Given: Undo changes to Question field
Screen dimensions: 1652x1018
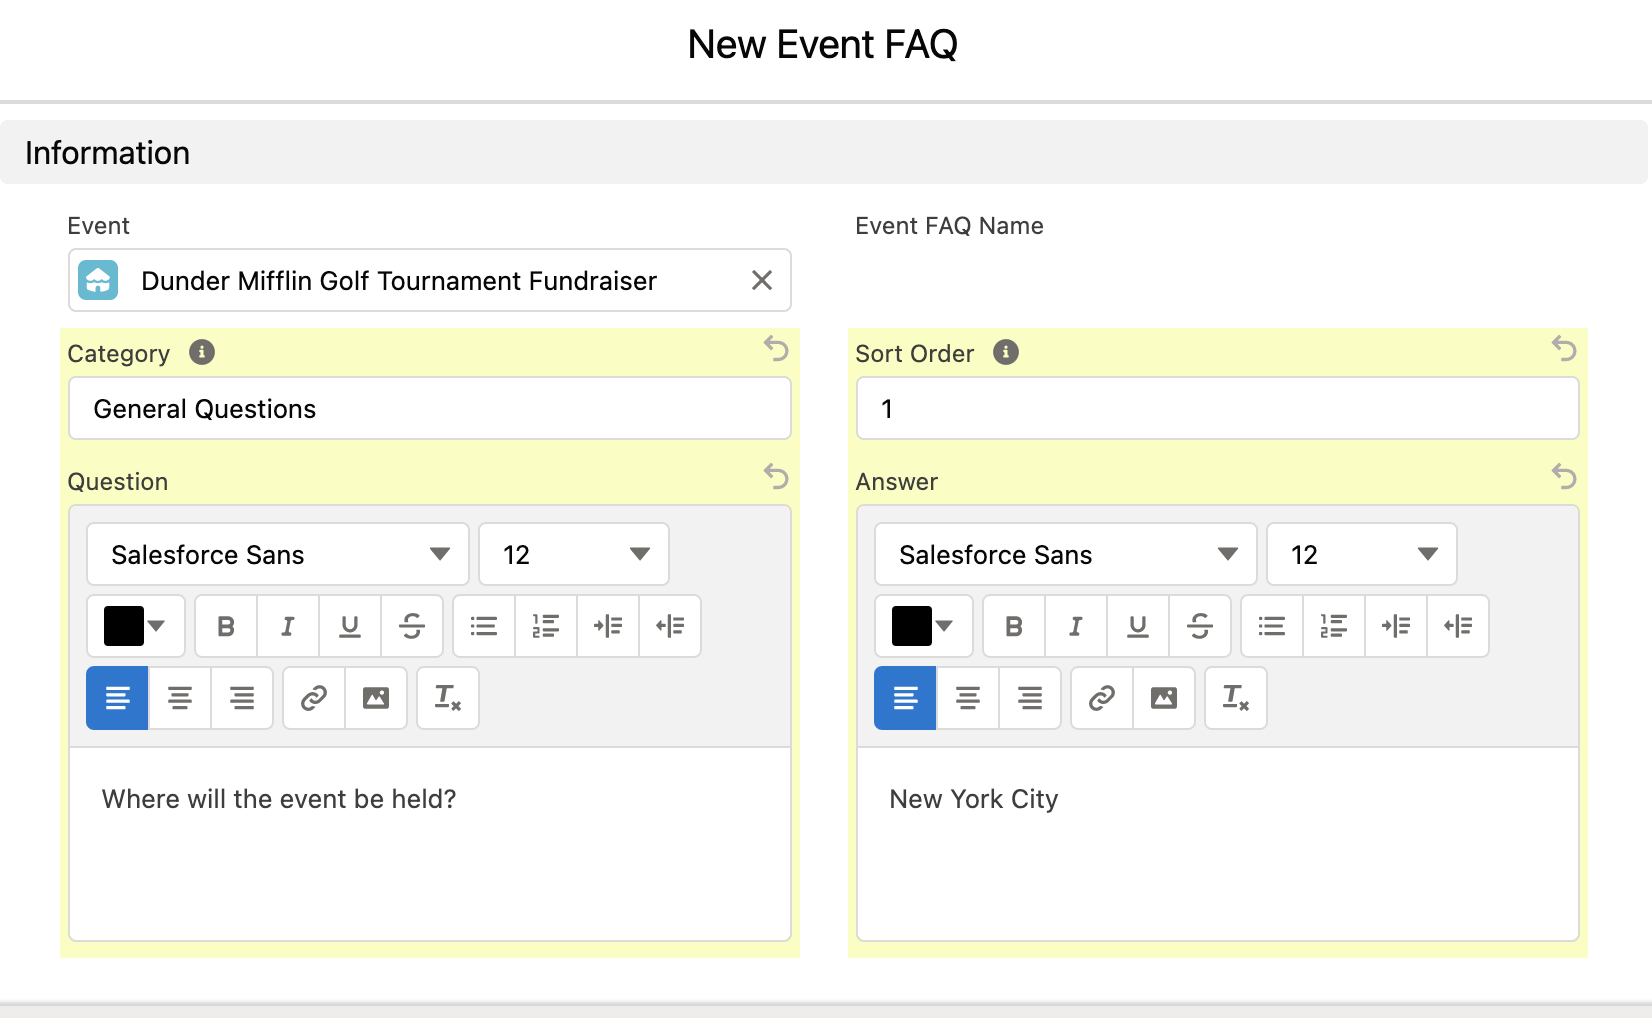Looking at the screenshot, I should coord(777,477).
